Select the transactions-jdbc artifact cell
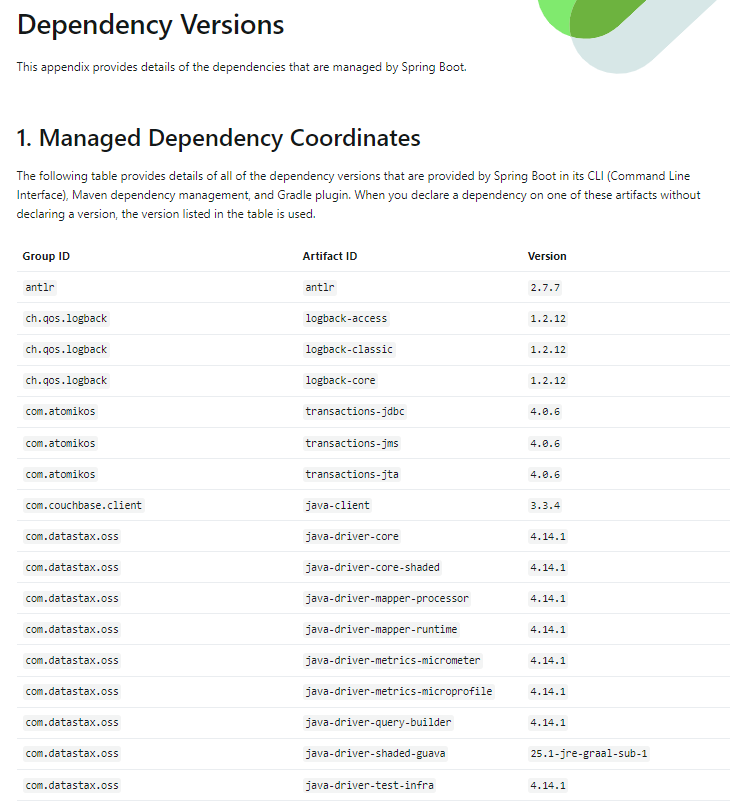Screen dimensions: 733x802 pos(355,411)
